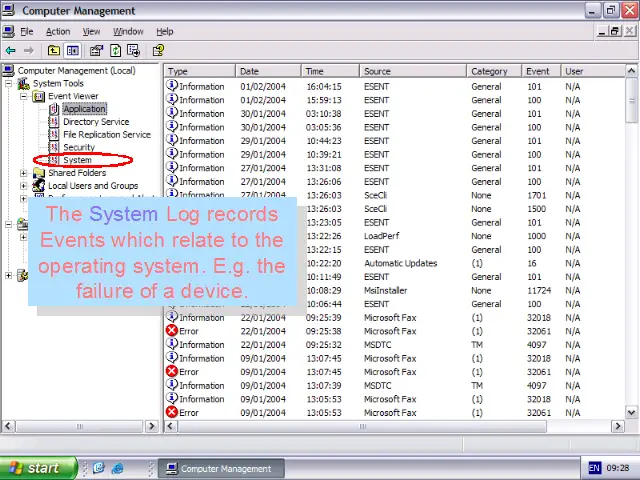The image size is (640, 480).
Task: Sort by the Date column header
Action: 268,71
